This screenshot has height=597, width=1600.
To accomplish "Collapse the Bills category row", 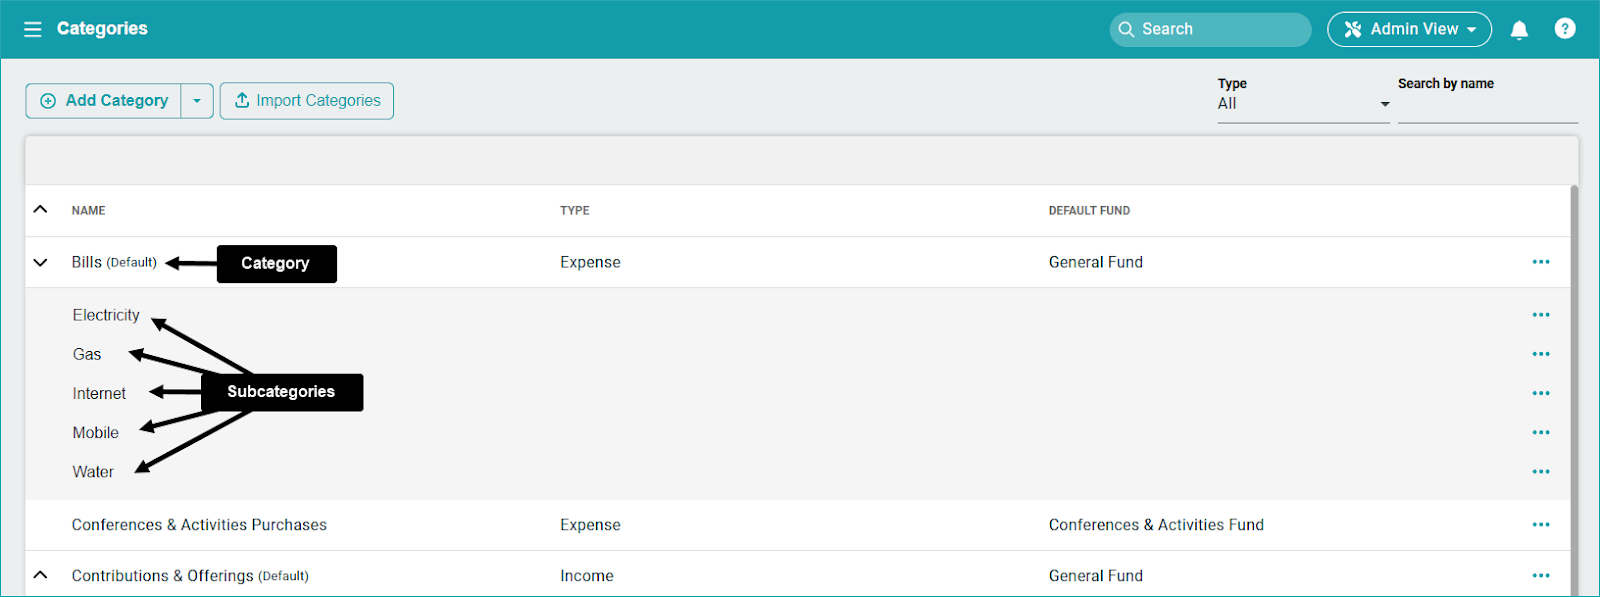I will coord(40,262).
